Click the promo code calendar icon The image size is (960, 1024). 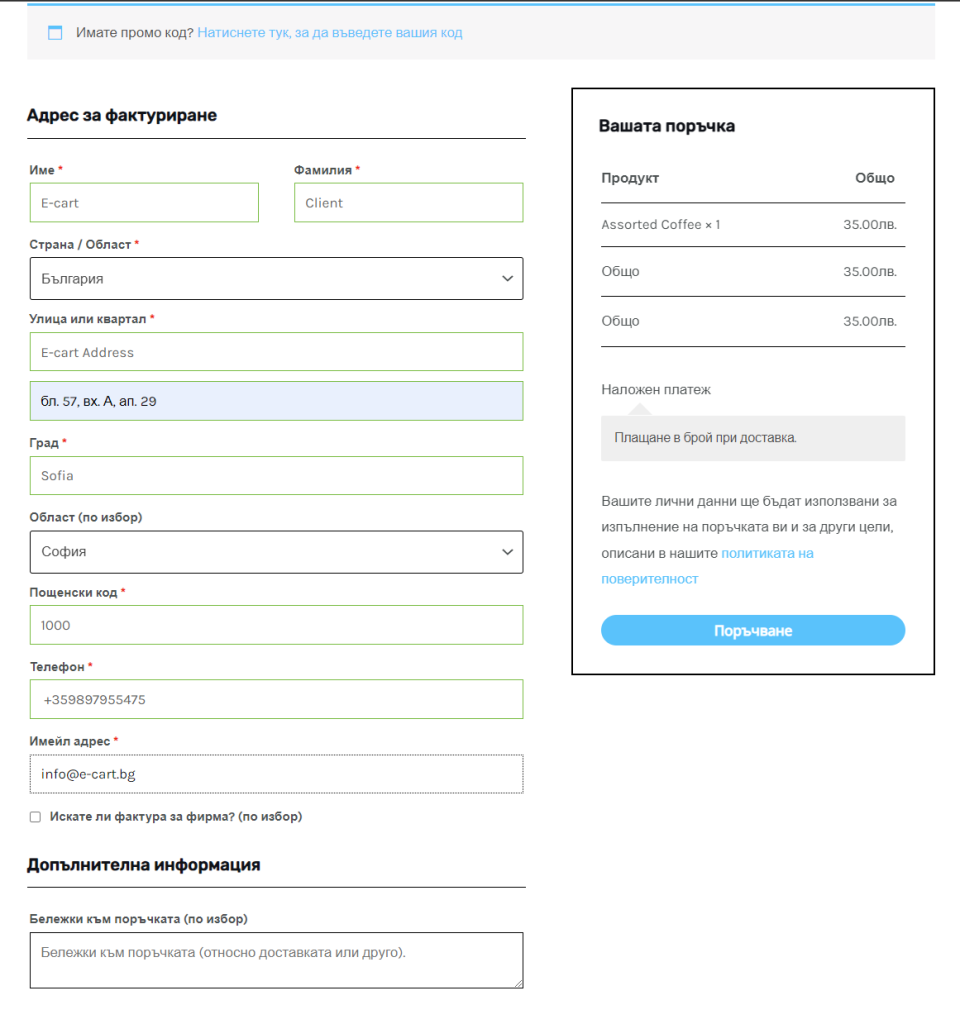(55, 33)
